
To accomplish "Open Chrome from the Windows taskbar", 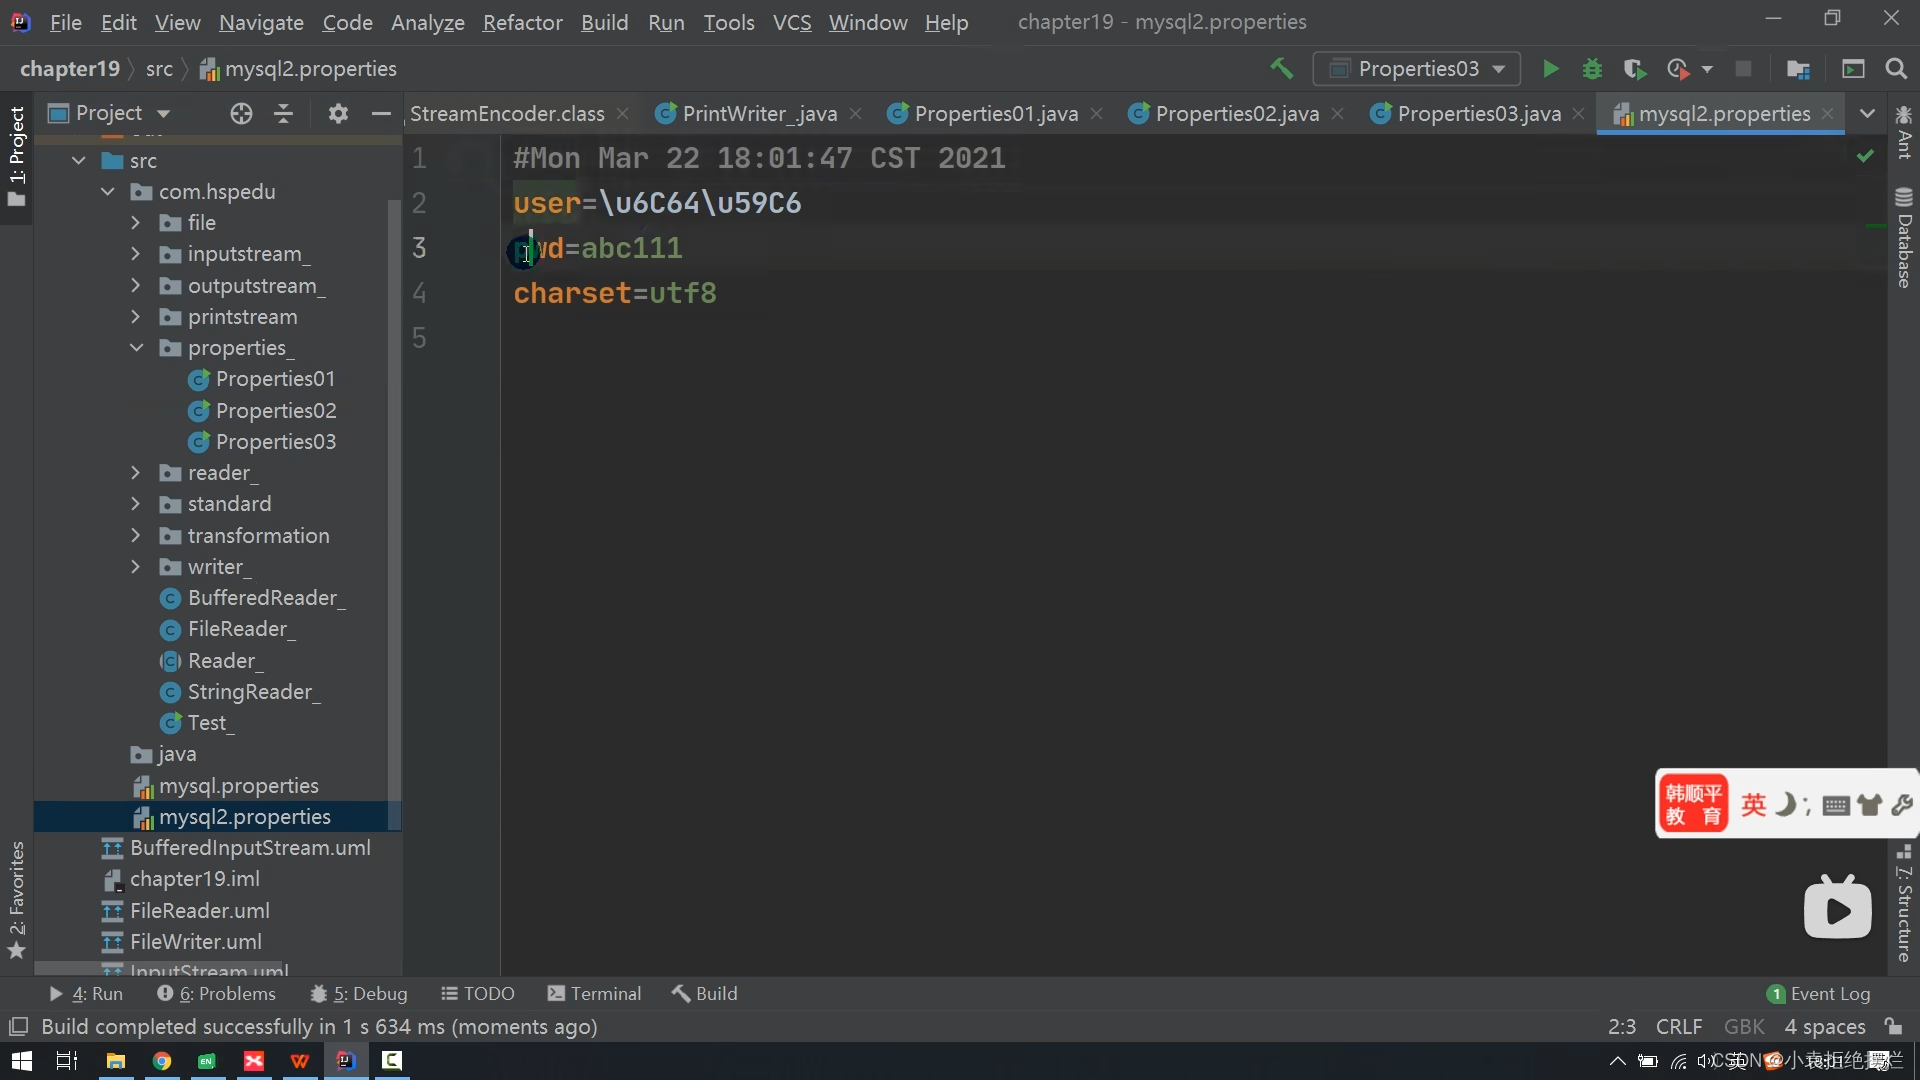I will (x=162, y=1061).
